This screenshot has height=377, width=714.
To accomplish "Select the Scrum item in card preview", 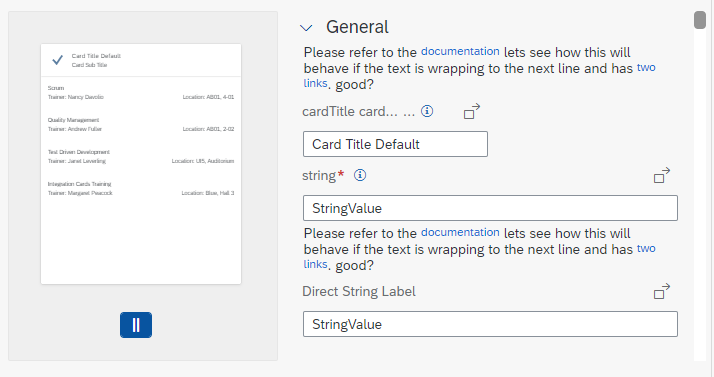I will [141, 92].
